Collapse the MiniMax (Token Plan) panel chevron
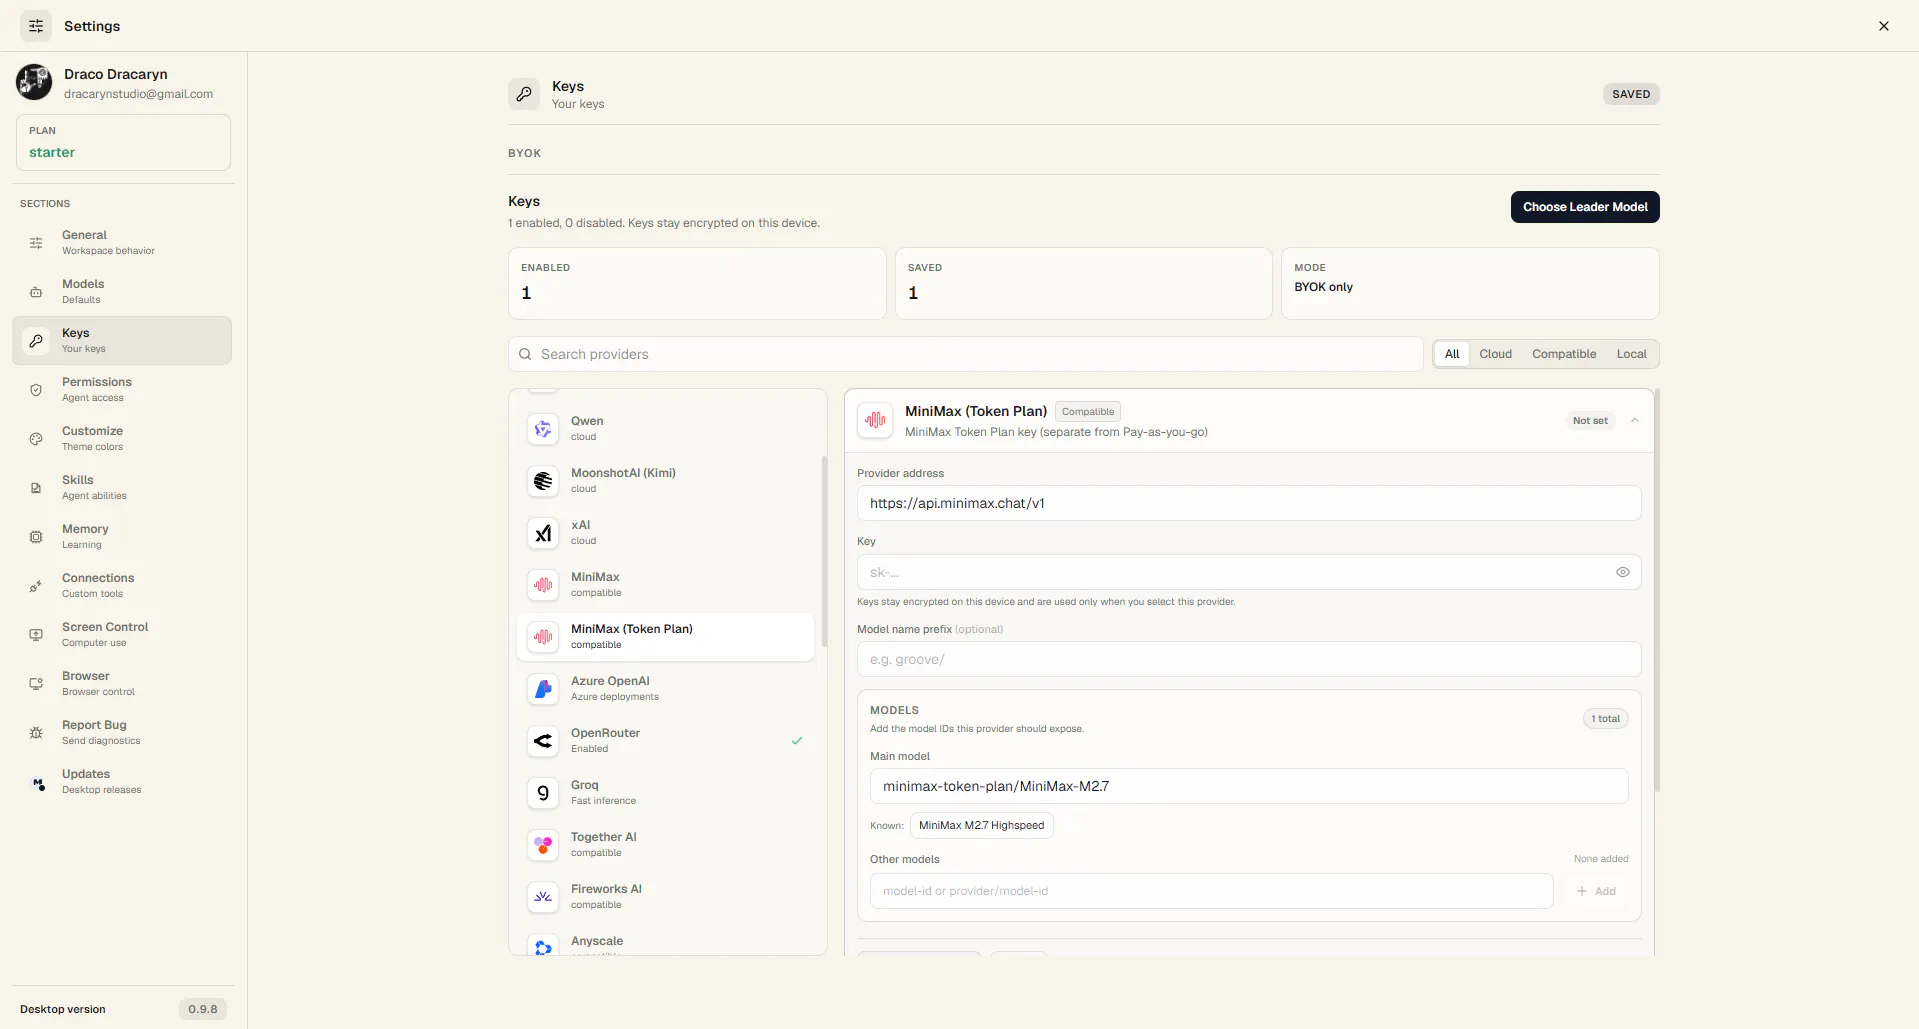Screen dimensions: 1919x1029 point(1635,420)
